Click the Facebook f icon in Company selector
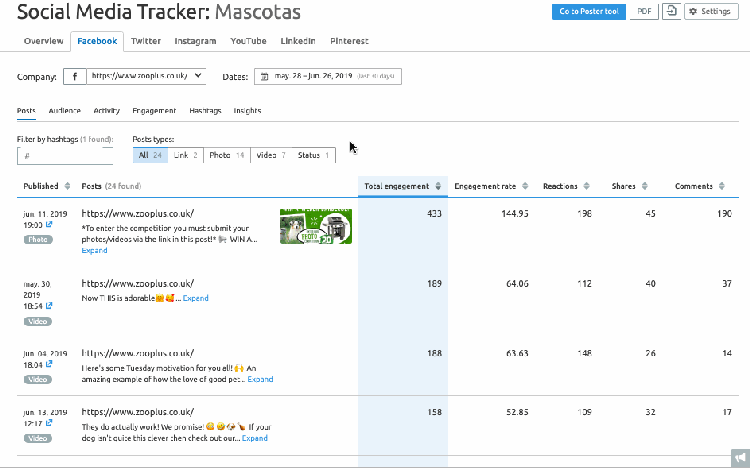 [x=75, y=76]
